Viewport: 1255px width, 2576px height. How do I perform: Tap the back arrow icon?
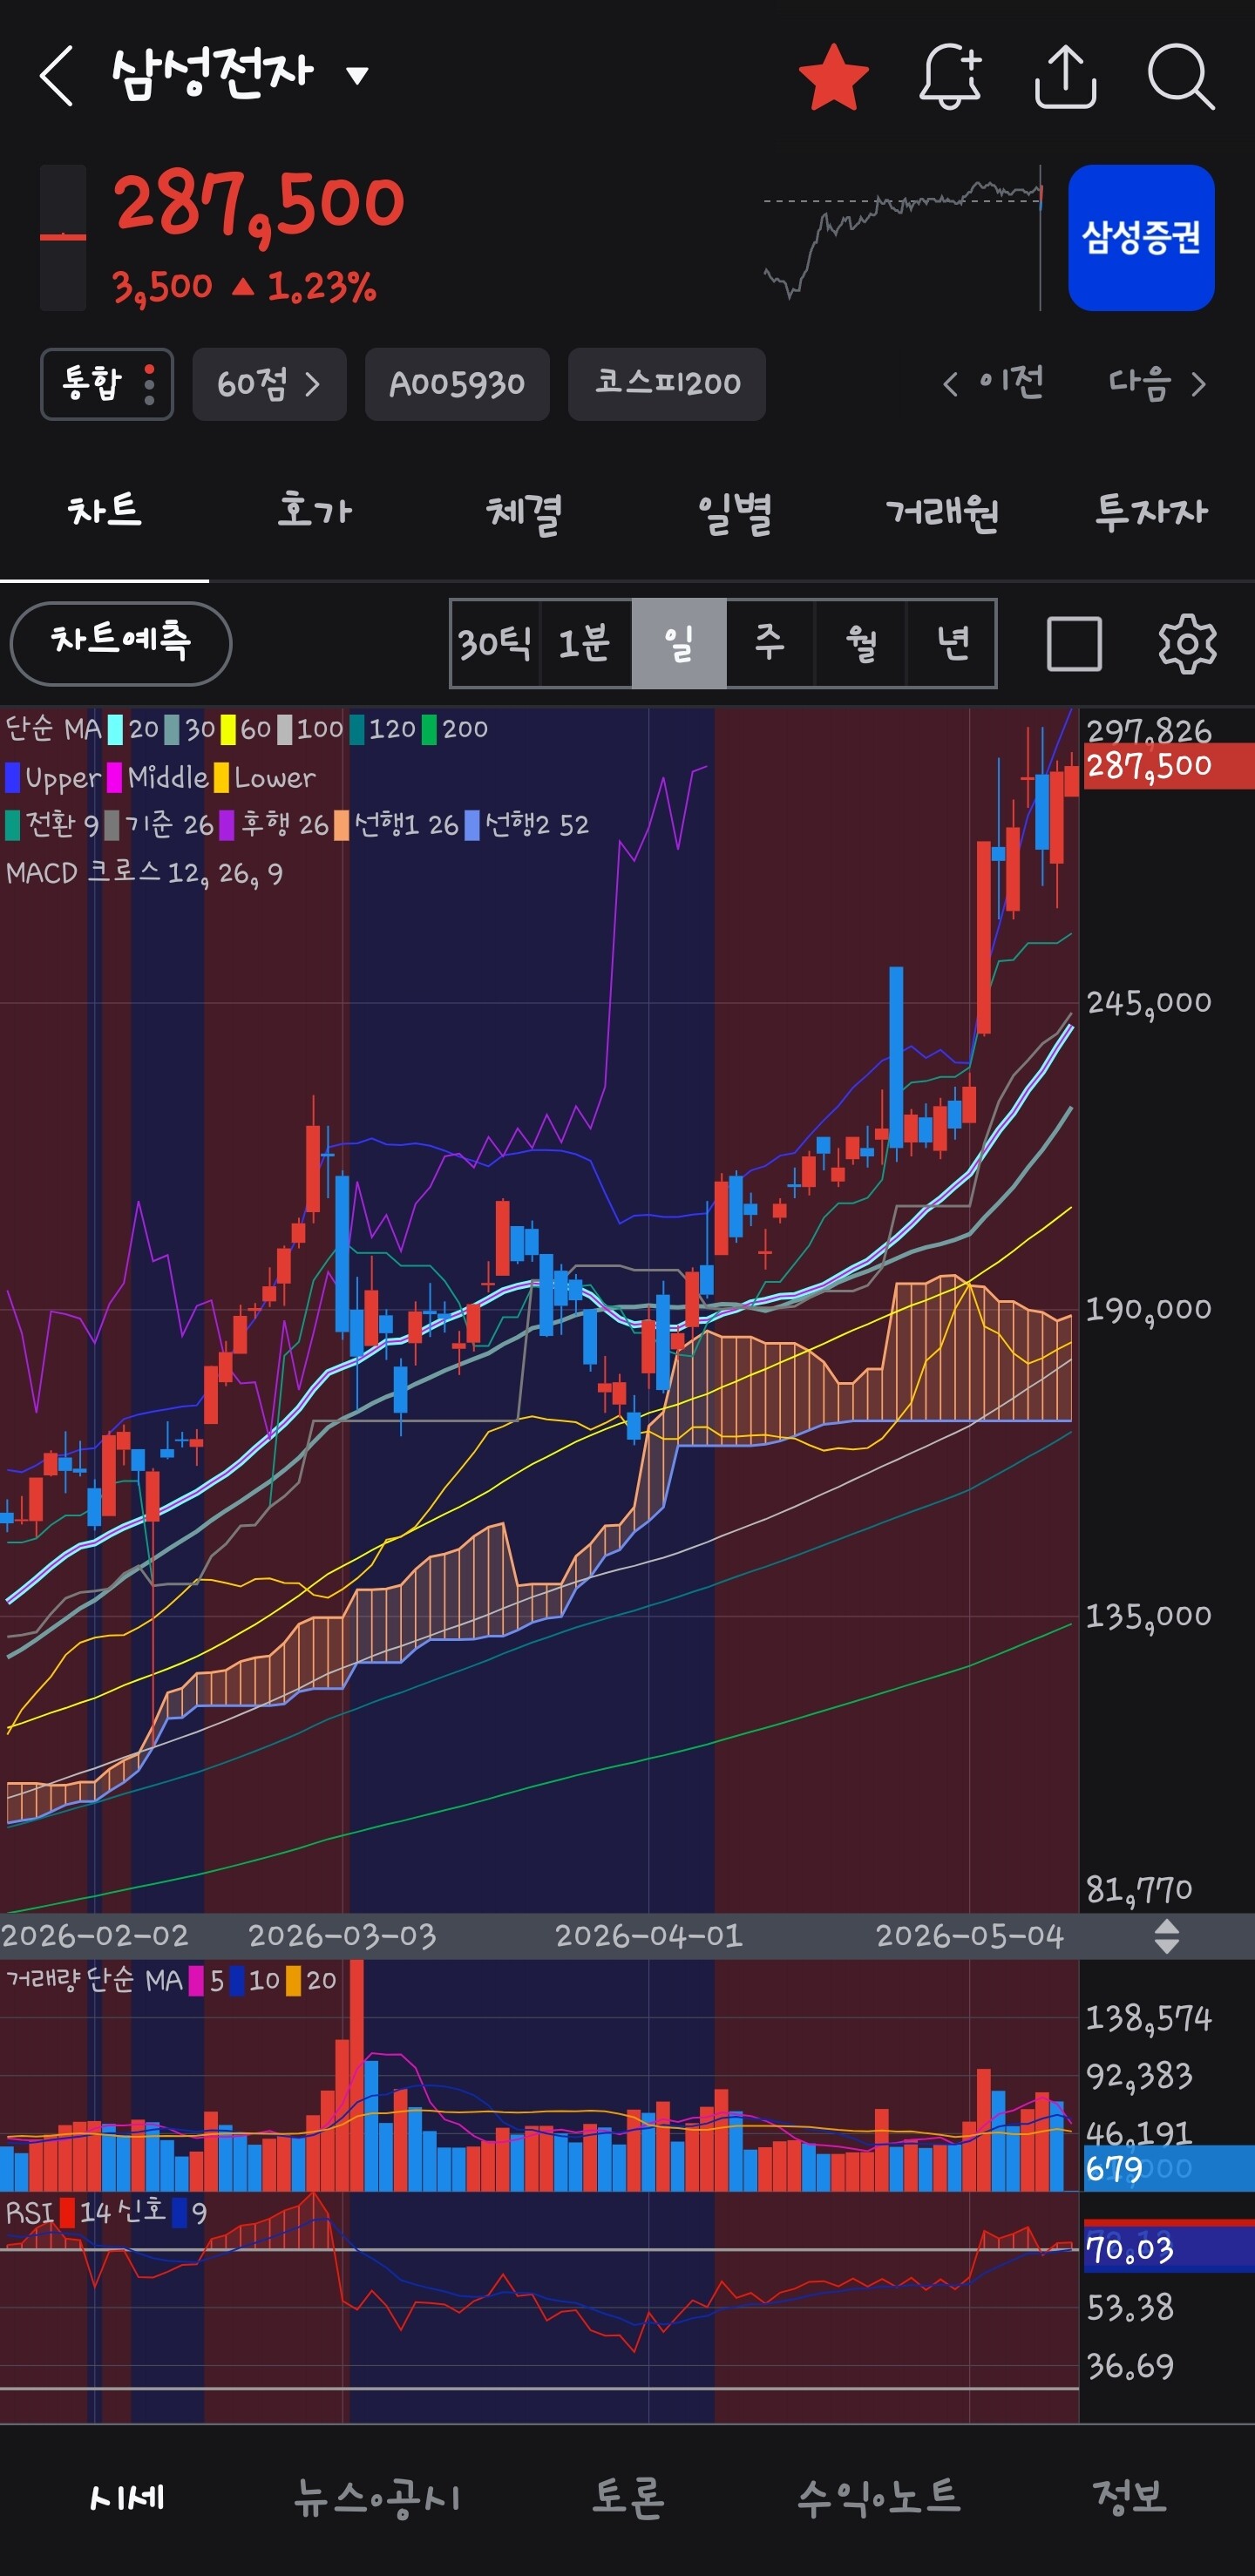56,76
